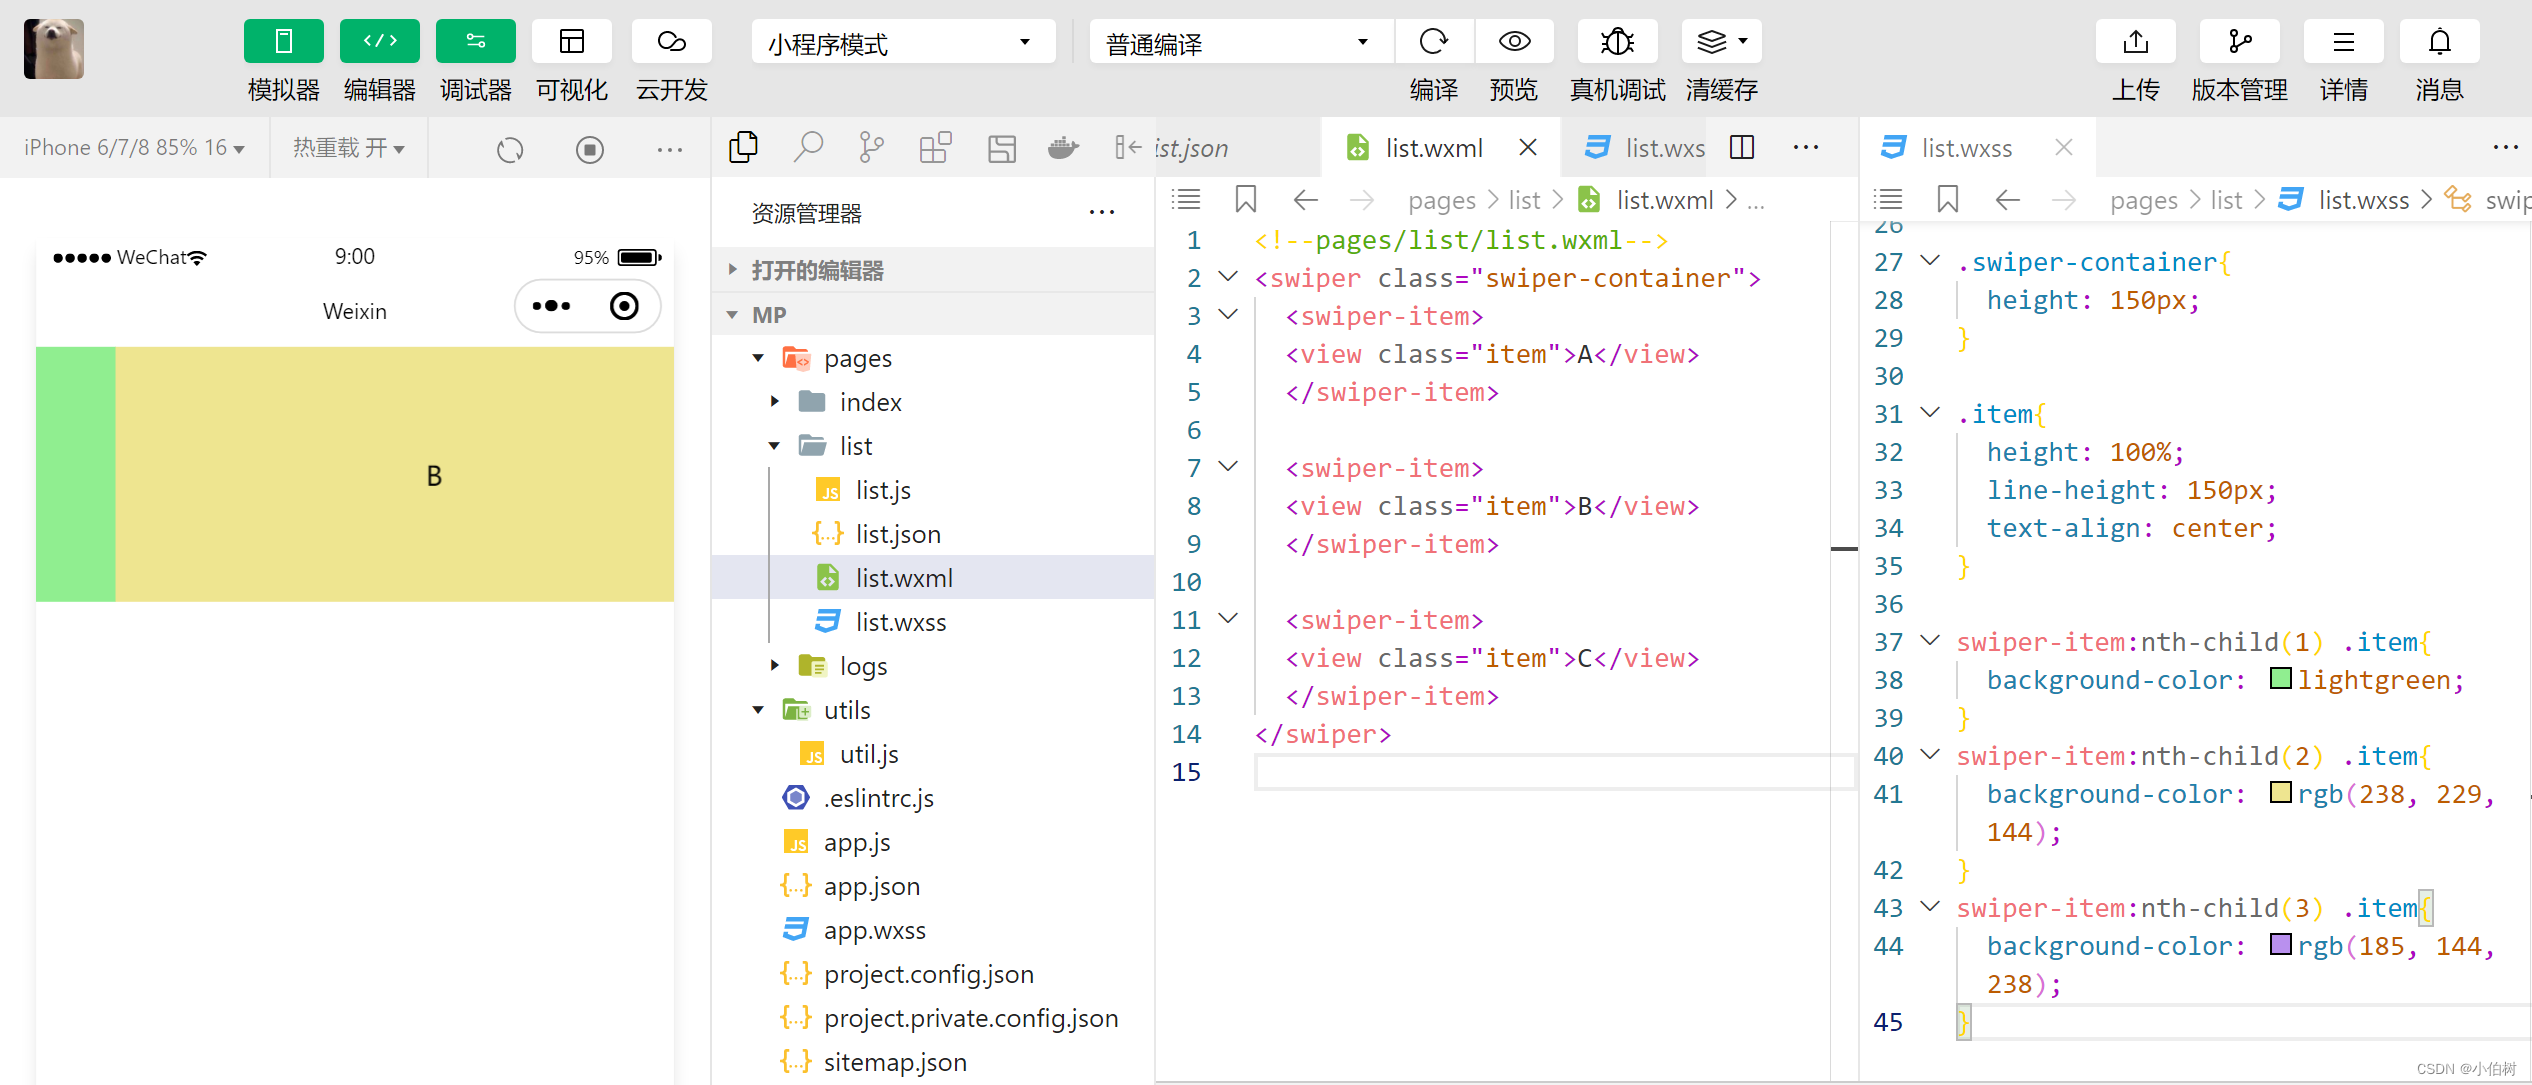Open the search panel magnifier icon
This screenshot has width=2532, height=1085.
click(808, 148)
